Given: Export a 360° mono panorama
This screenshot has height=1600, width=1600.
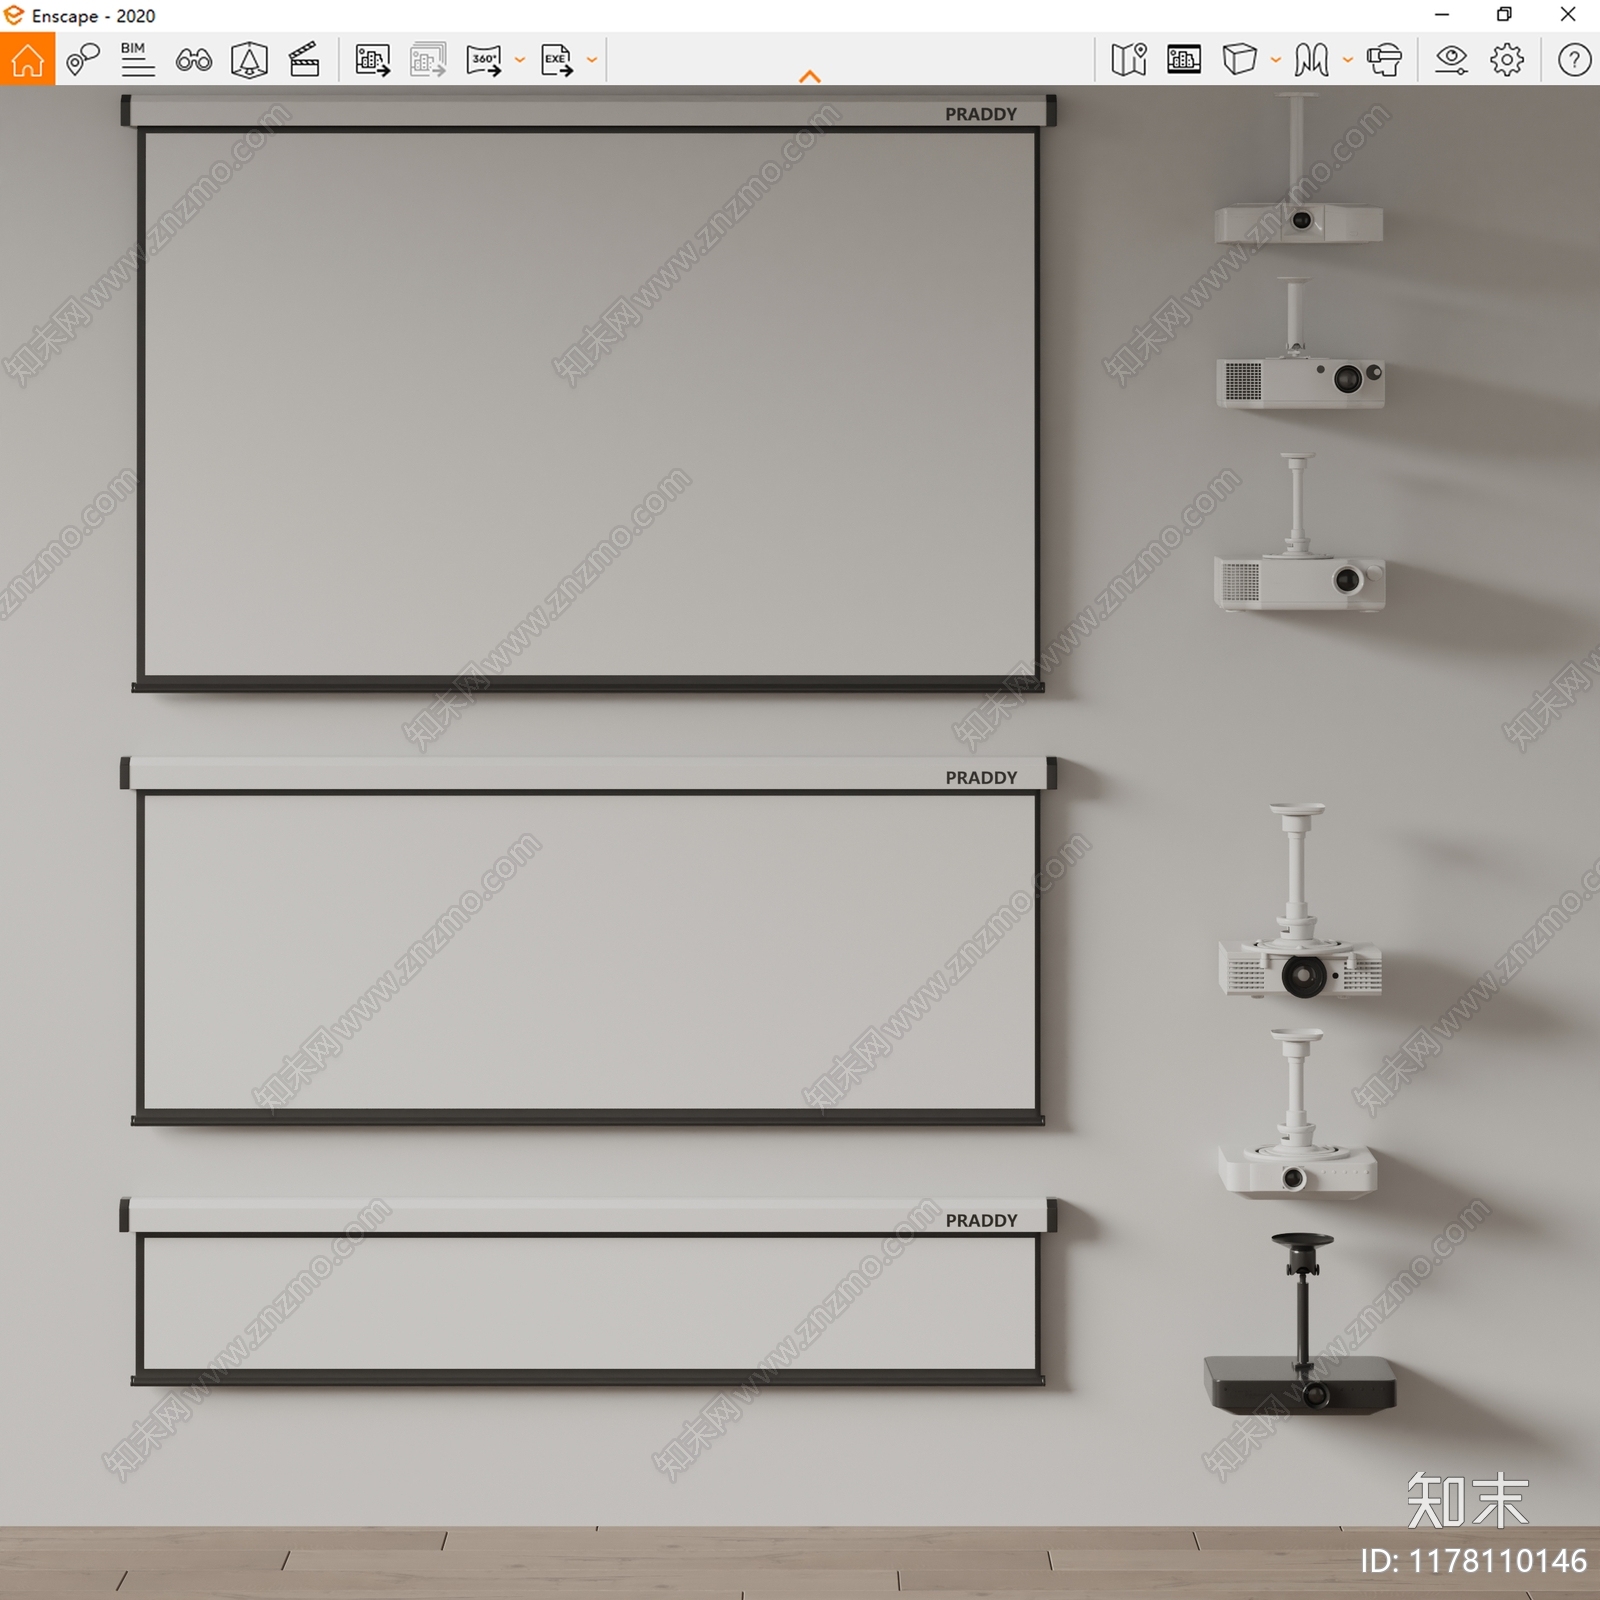Looking at the screenshot, I should point(484,60).
